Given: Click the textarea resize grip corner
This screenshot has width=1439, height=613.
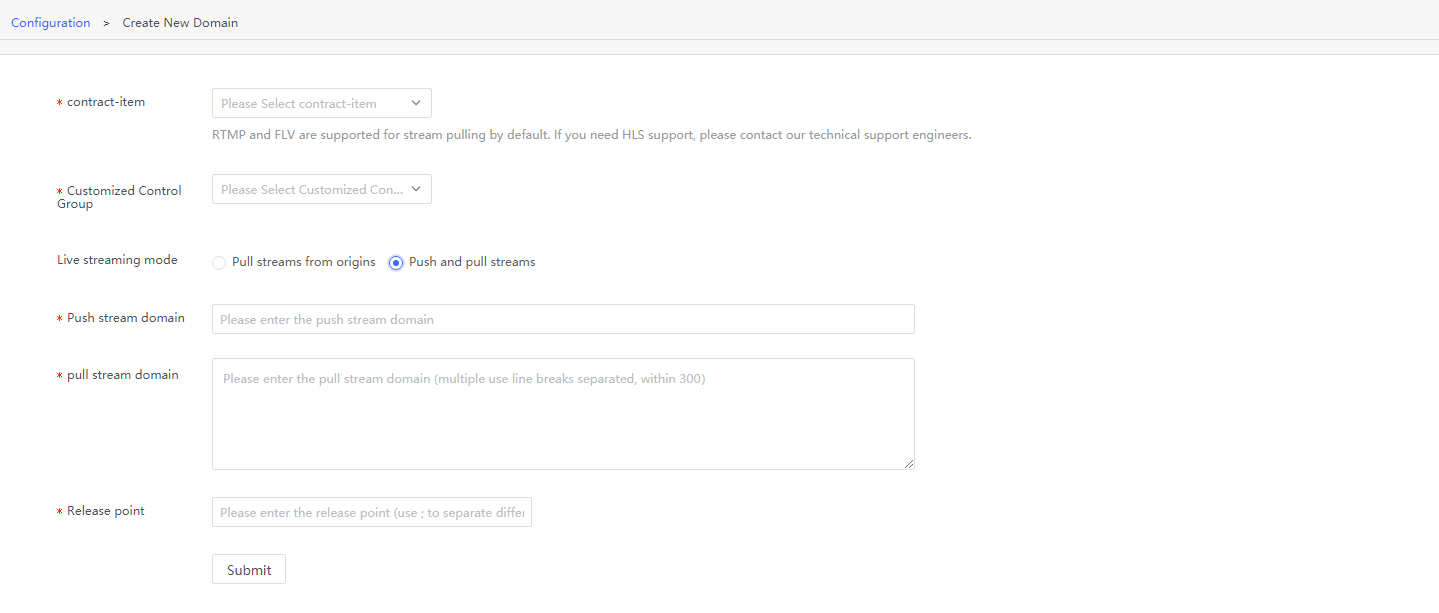Looking at the screenshot, I should click(x=909, y=464).
